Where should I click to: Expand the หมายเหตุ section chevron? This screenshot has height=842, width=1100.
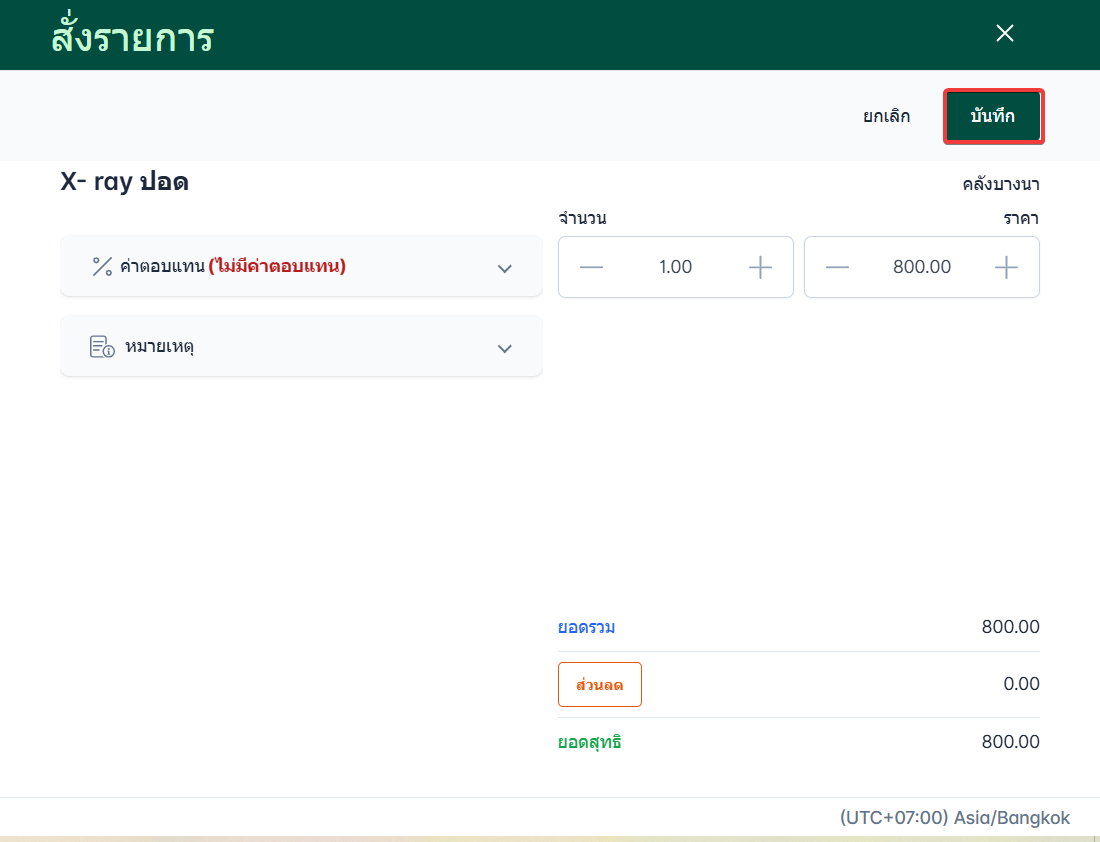[x=504, y=349]
